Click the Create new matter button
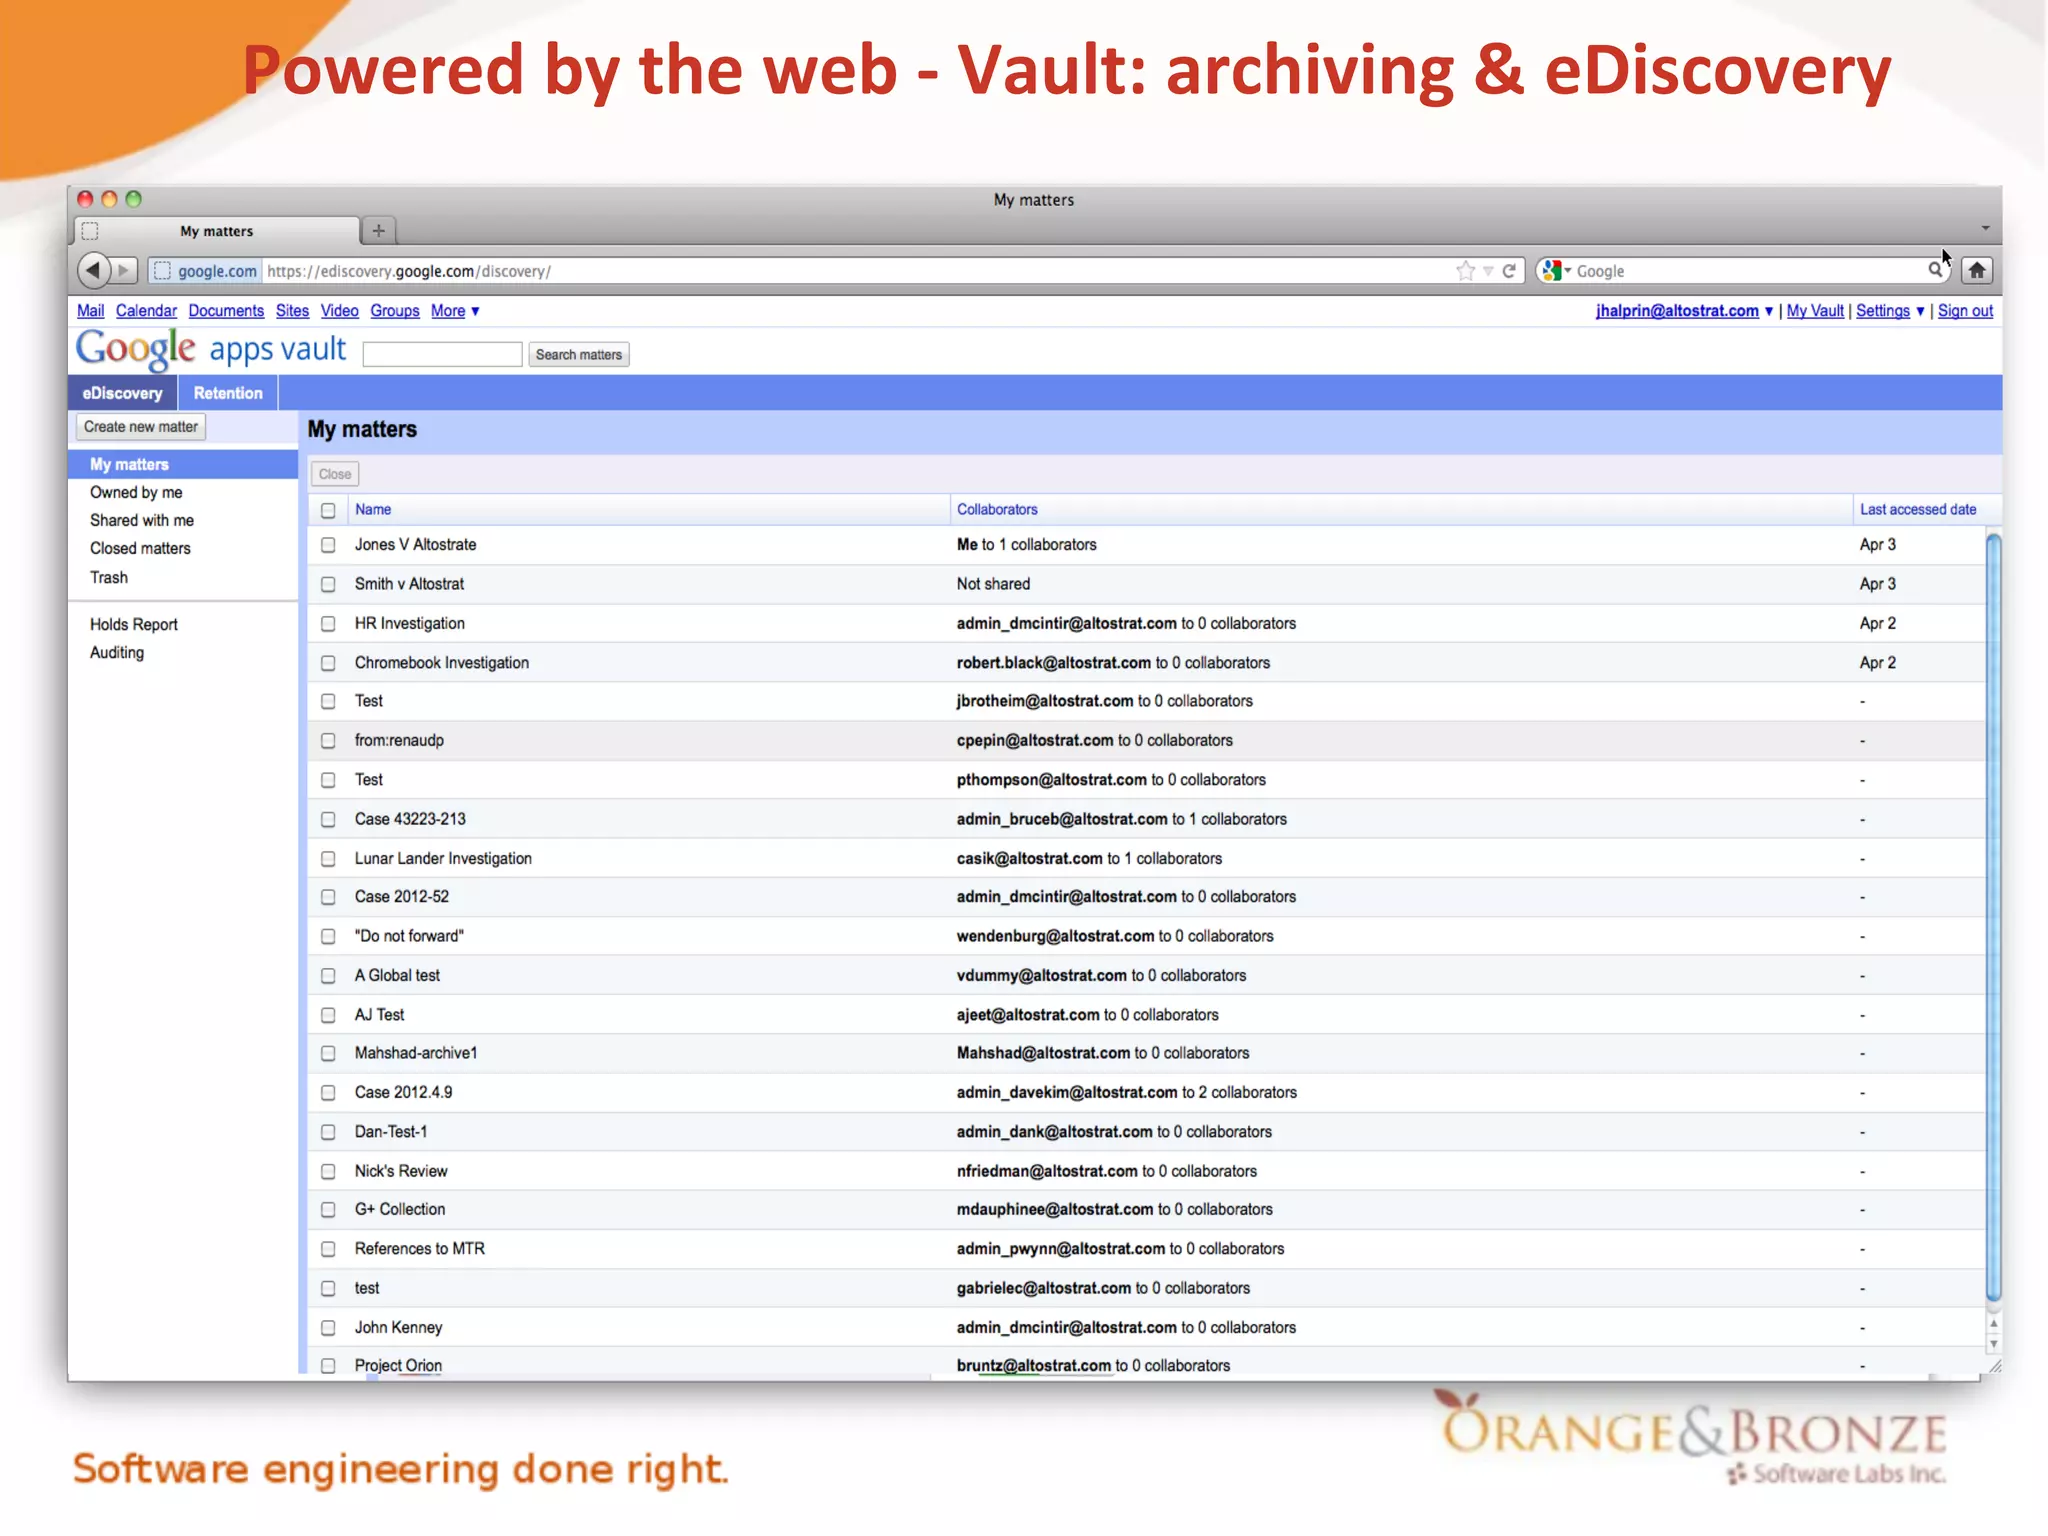This screenshot has height=1536, width=2048. click(141, 427)
